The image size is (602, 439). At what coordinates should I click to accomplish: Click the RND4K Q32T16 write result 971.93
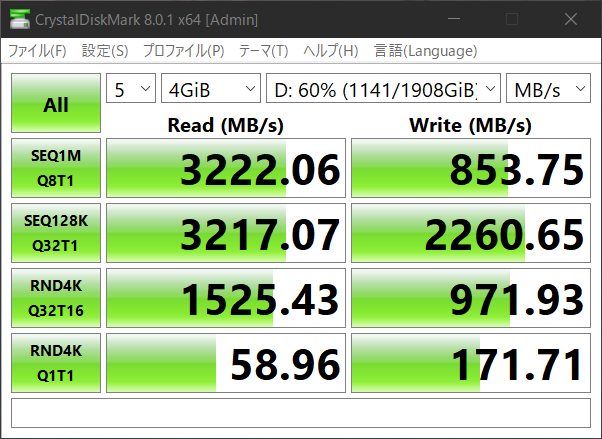click(x=471, y=298)
